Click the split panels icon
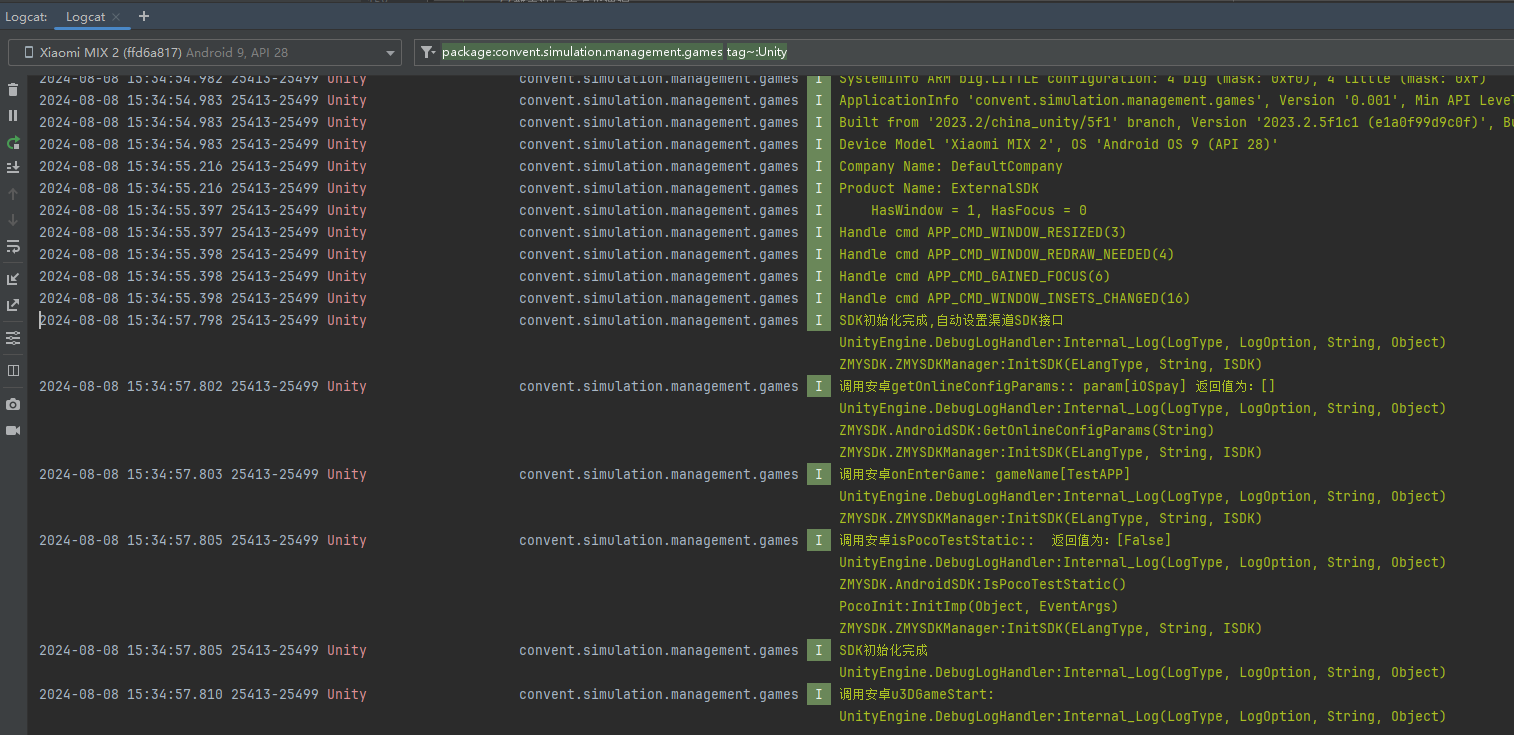Screen dimensions: 1514x735 [13, 370]
